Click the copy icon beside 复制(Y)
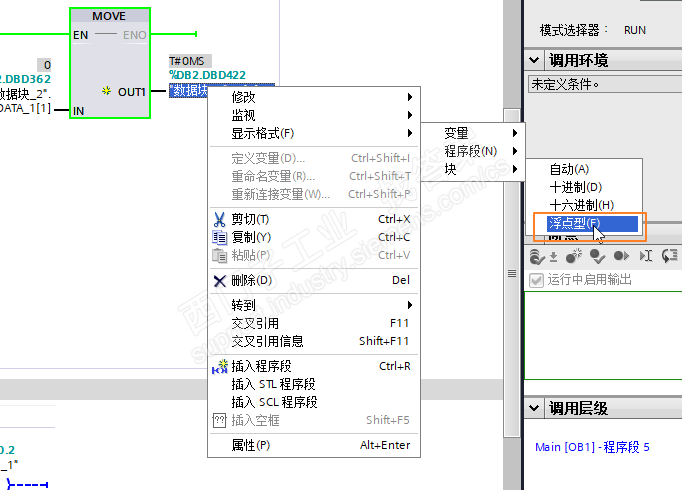The width and height of the screenshot is (682, 490). point(220,237)
